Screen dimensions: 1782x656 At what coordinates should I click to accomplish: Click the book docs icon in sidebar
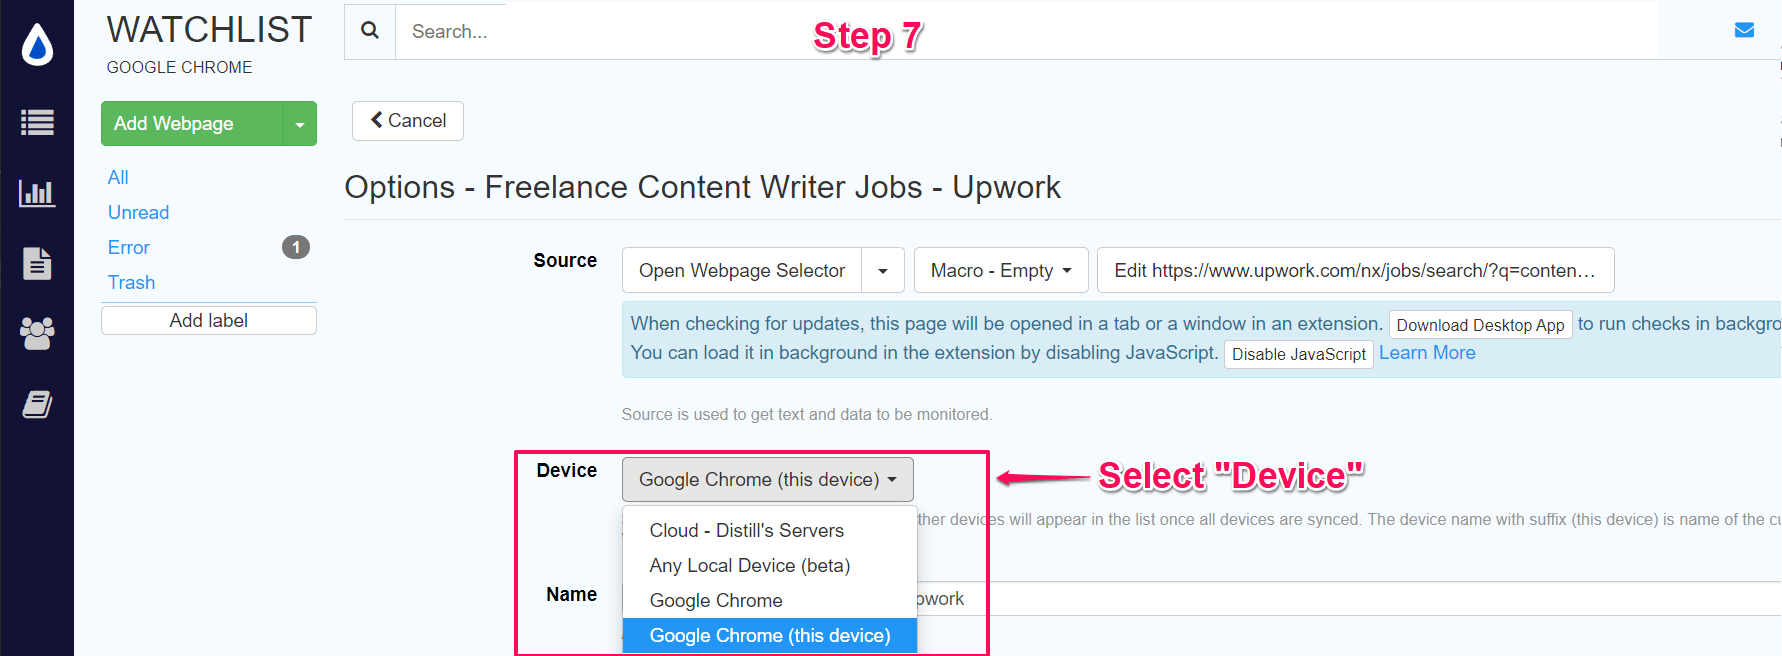point(37,404)
